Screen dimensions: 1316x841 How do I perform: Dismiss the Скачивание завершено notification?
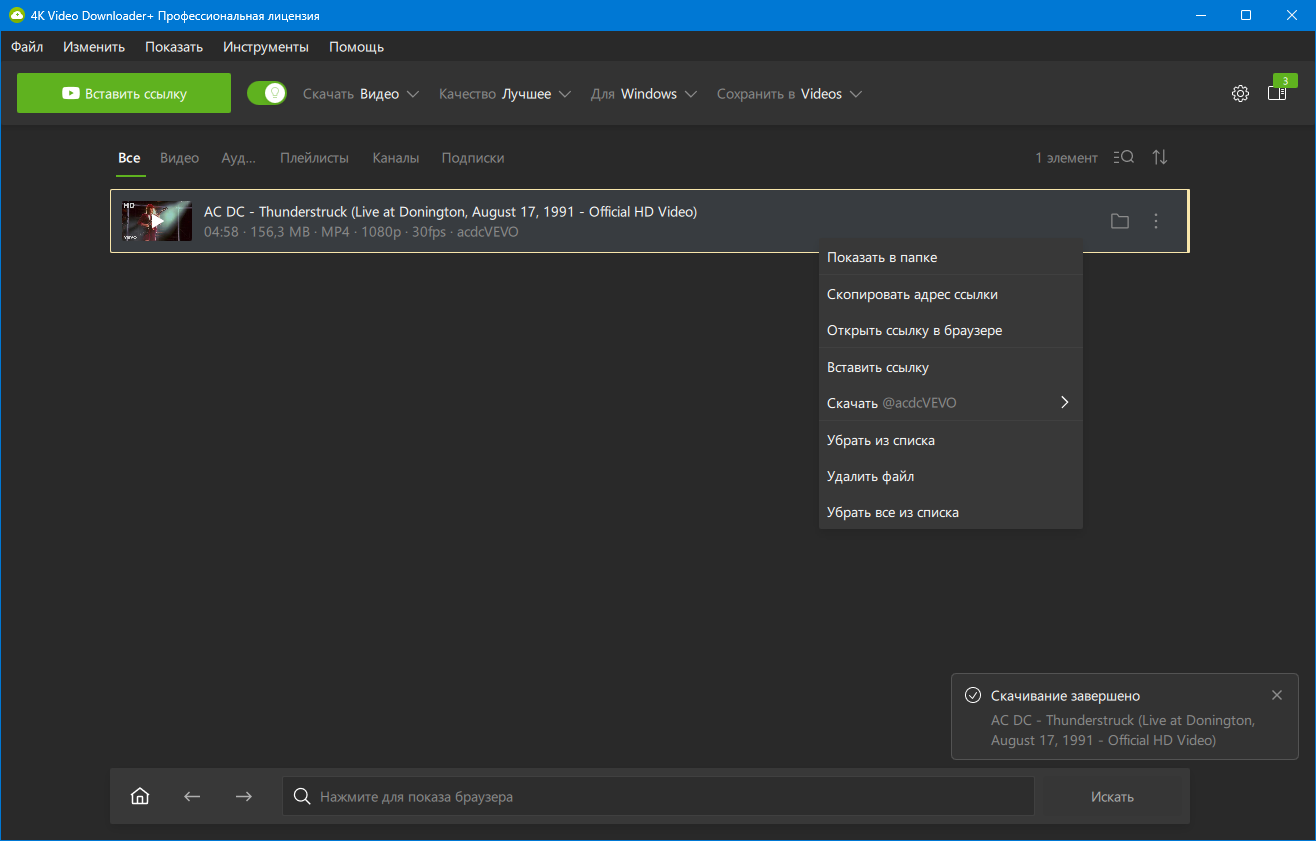pos(1276,695)
